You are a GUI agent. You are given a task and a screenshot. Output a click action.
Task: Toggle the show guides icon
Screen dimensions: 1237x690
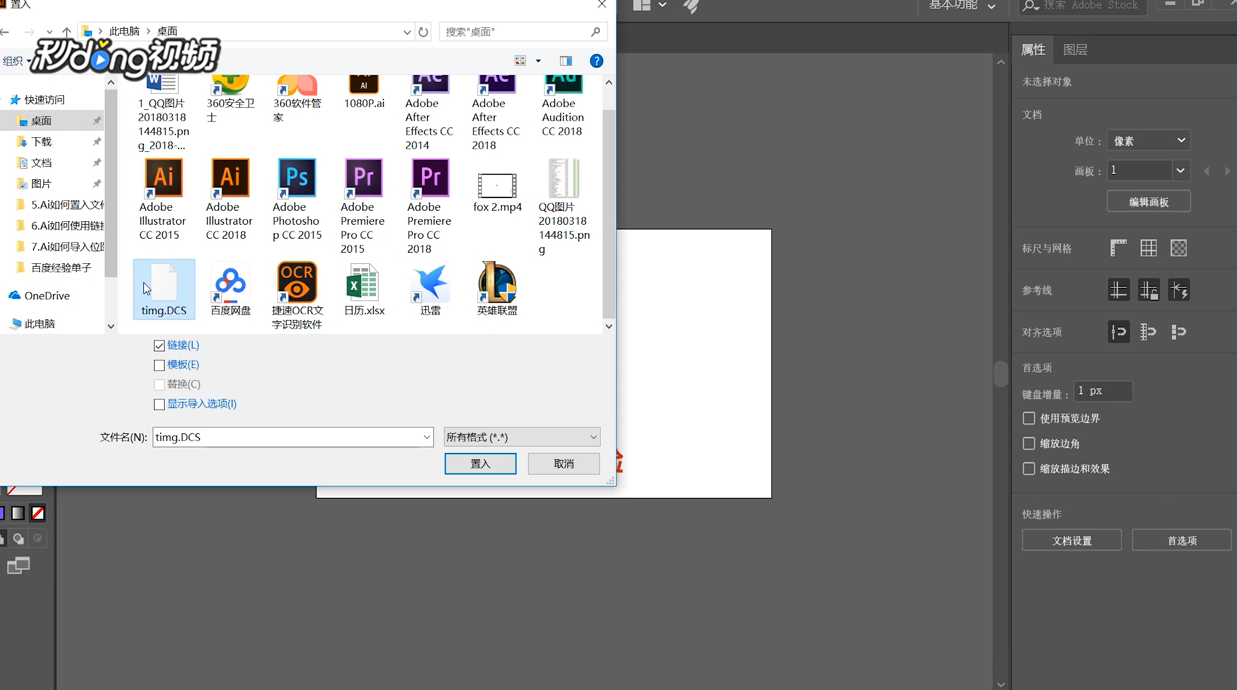coord(1118,290)
